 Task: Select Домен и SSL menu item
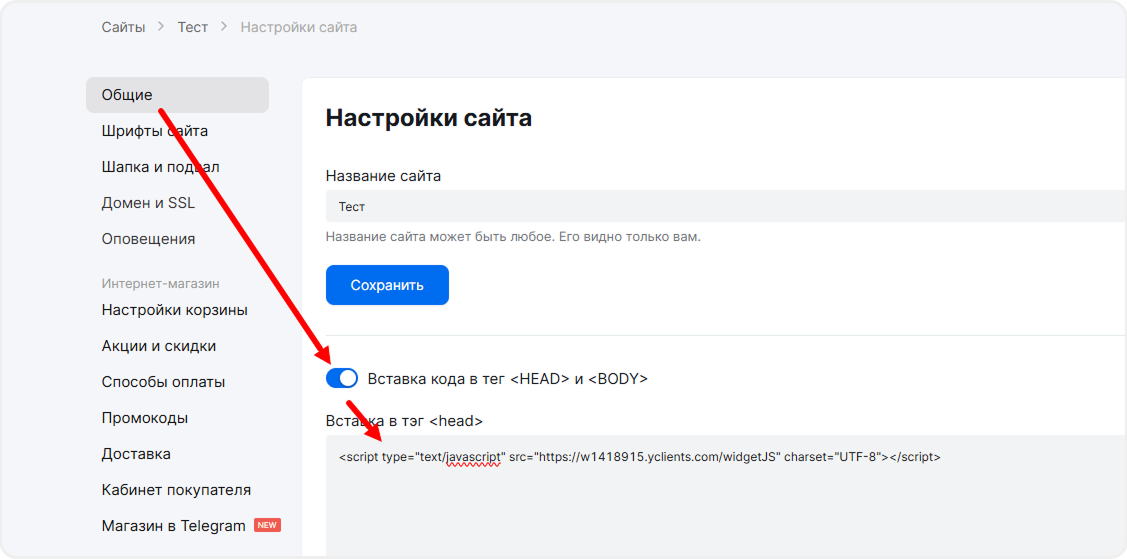[148, 203]
